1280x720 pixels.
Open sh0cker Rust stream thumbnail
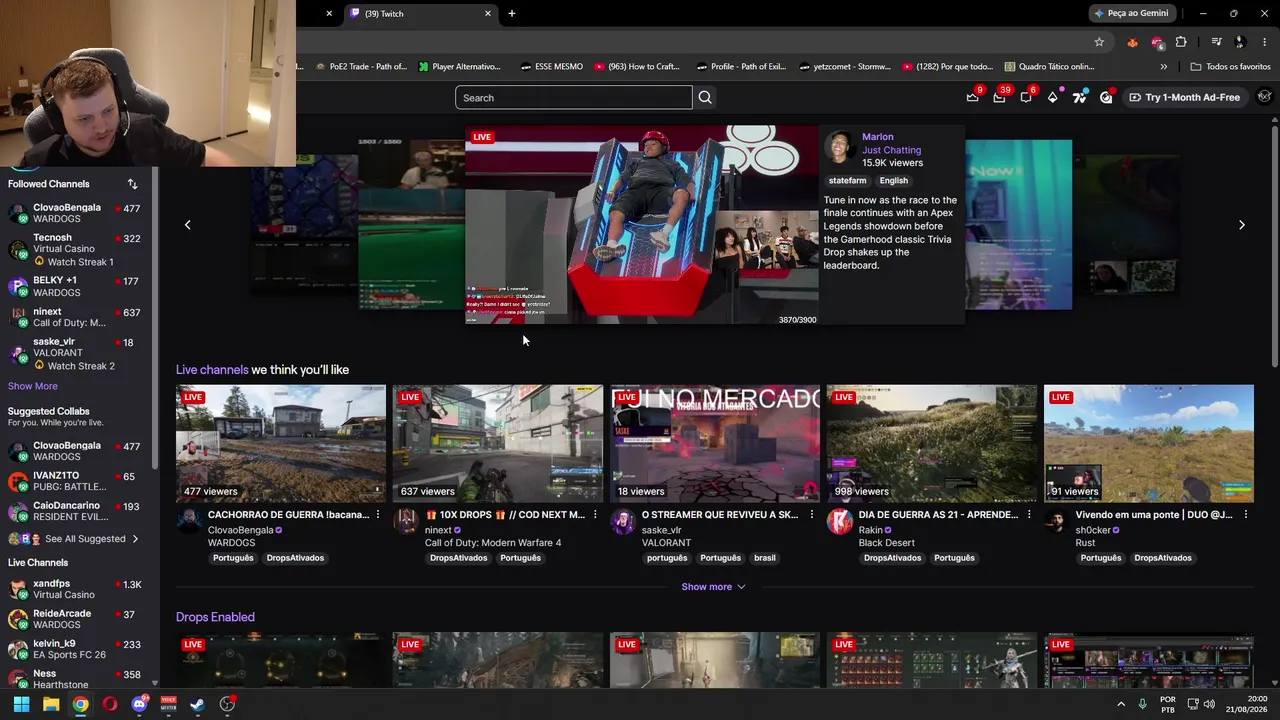pyautogui.click(x=1149, y=443)
